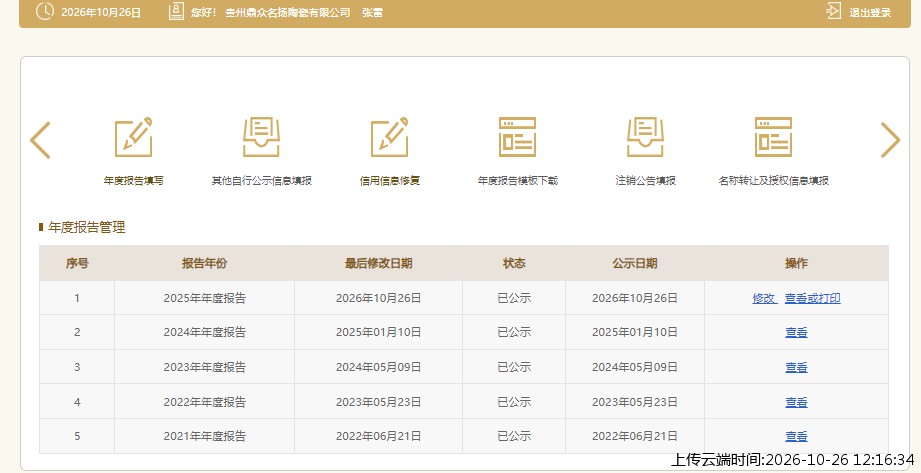Click the 公示日期 column header
921x473 pixels.
coord(635,263)
